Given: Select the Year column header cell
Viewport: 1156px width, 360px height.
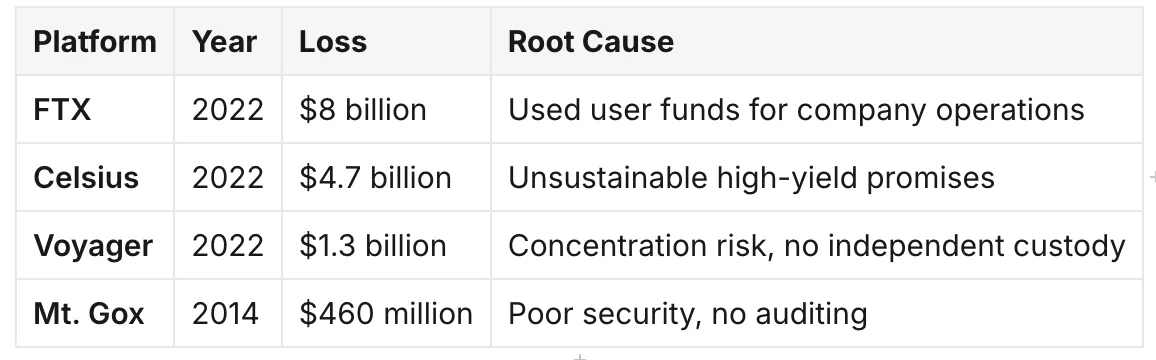Looking at the screenshot, I should (228, 42).
